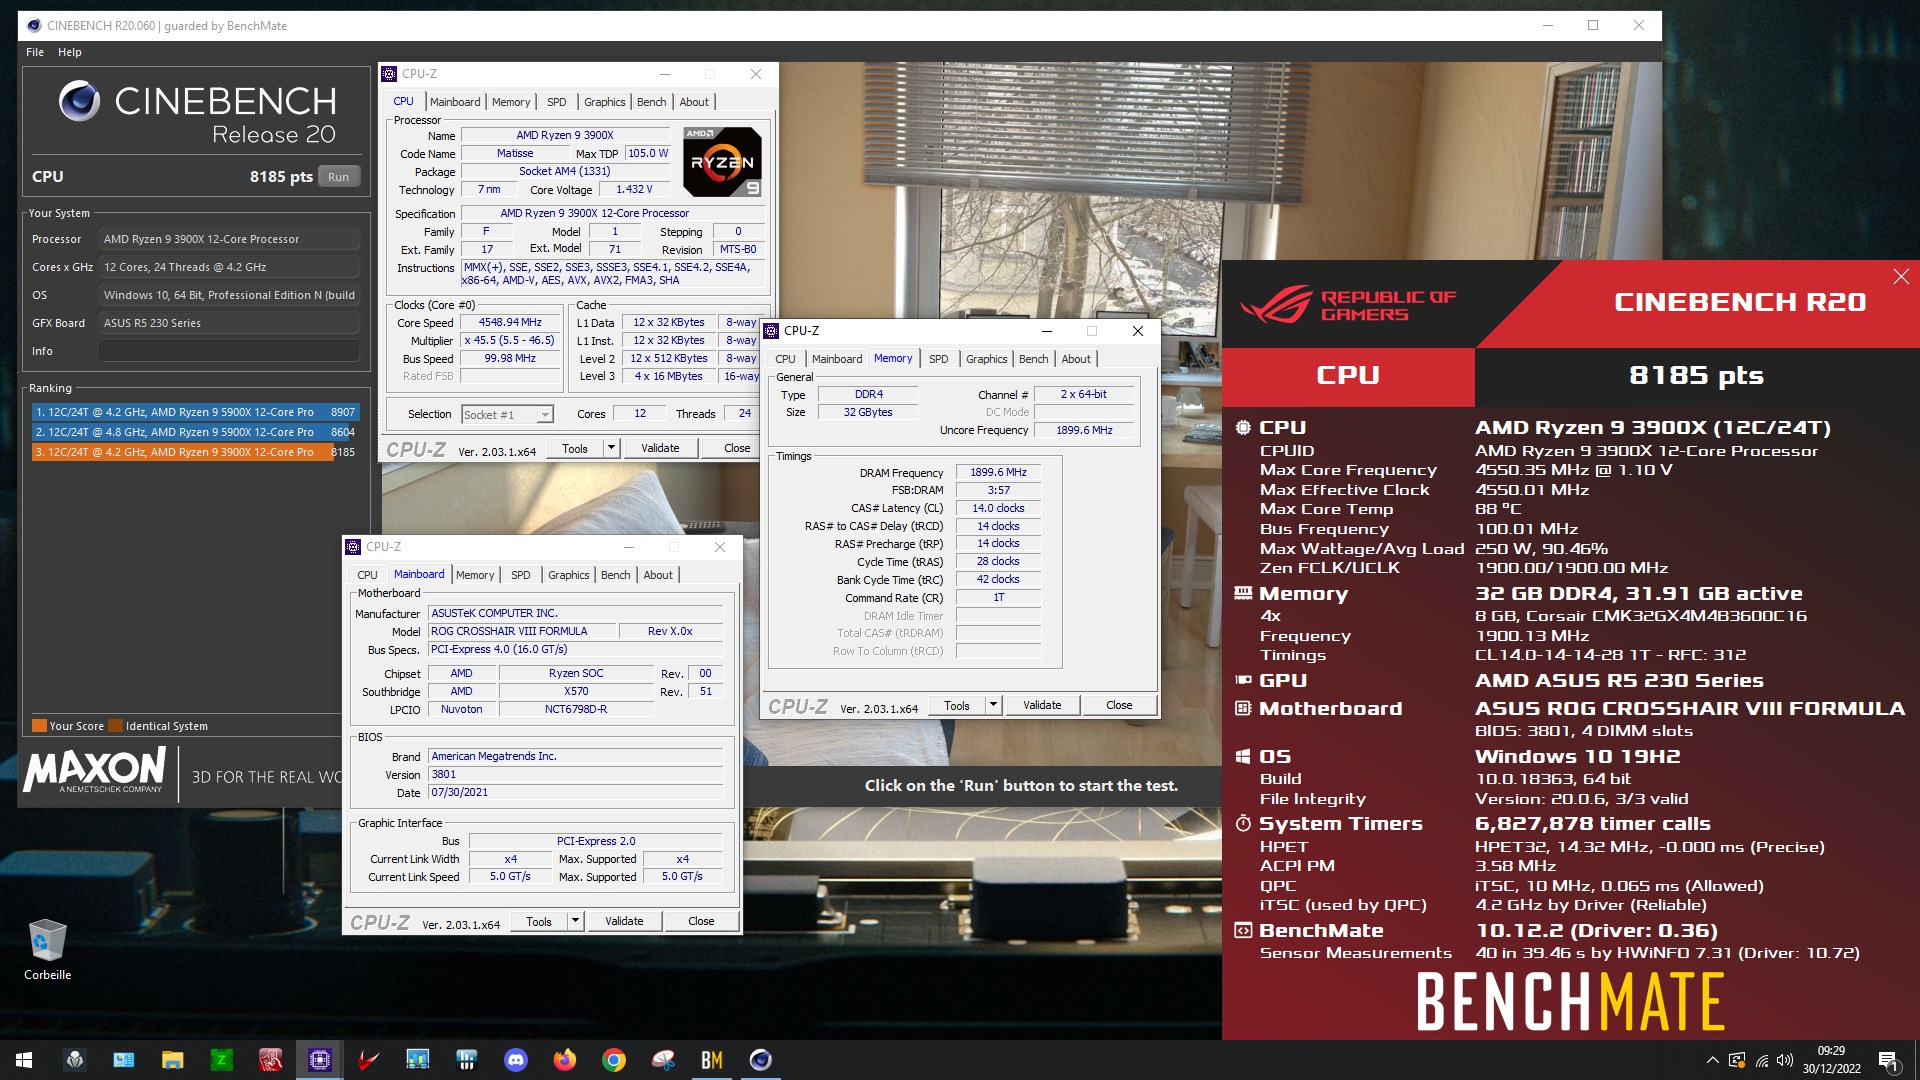Open the red bird app in taskbar
Viewport: 1920px width, 1080px height.
pos(369,1060)
